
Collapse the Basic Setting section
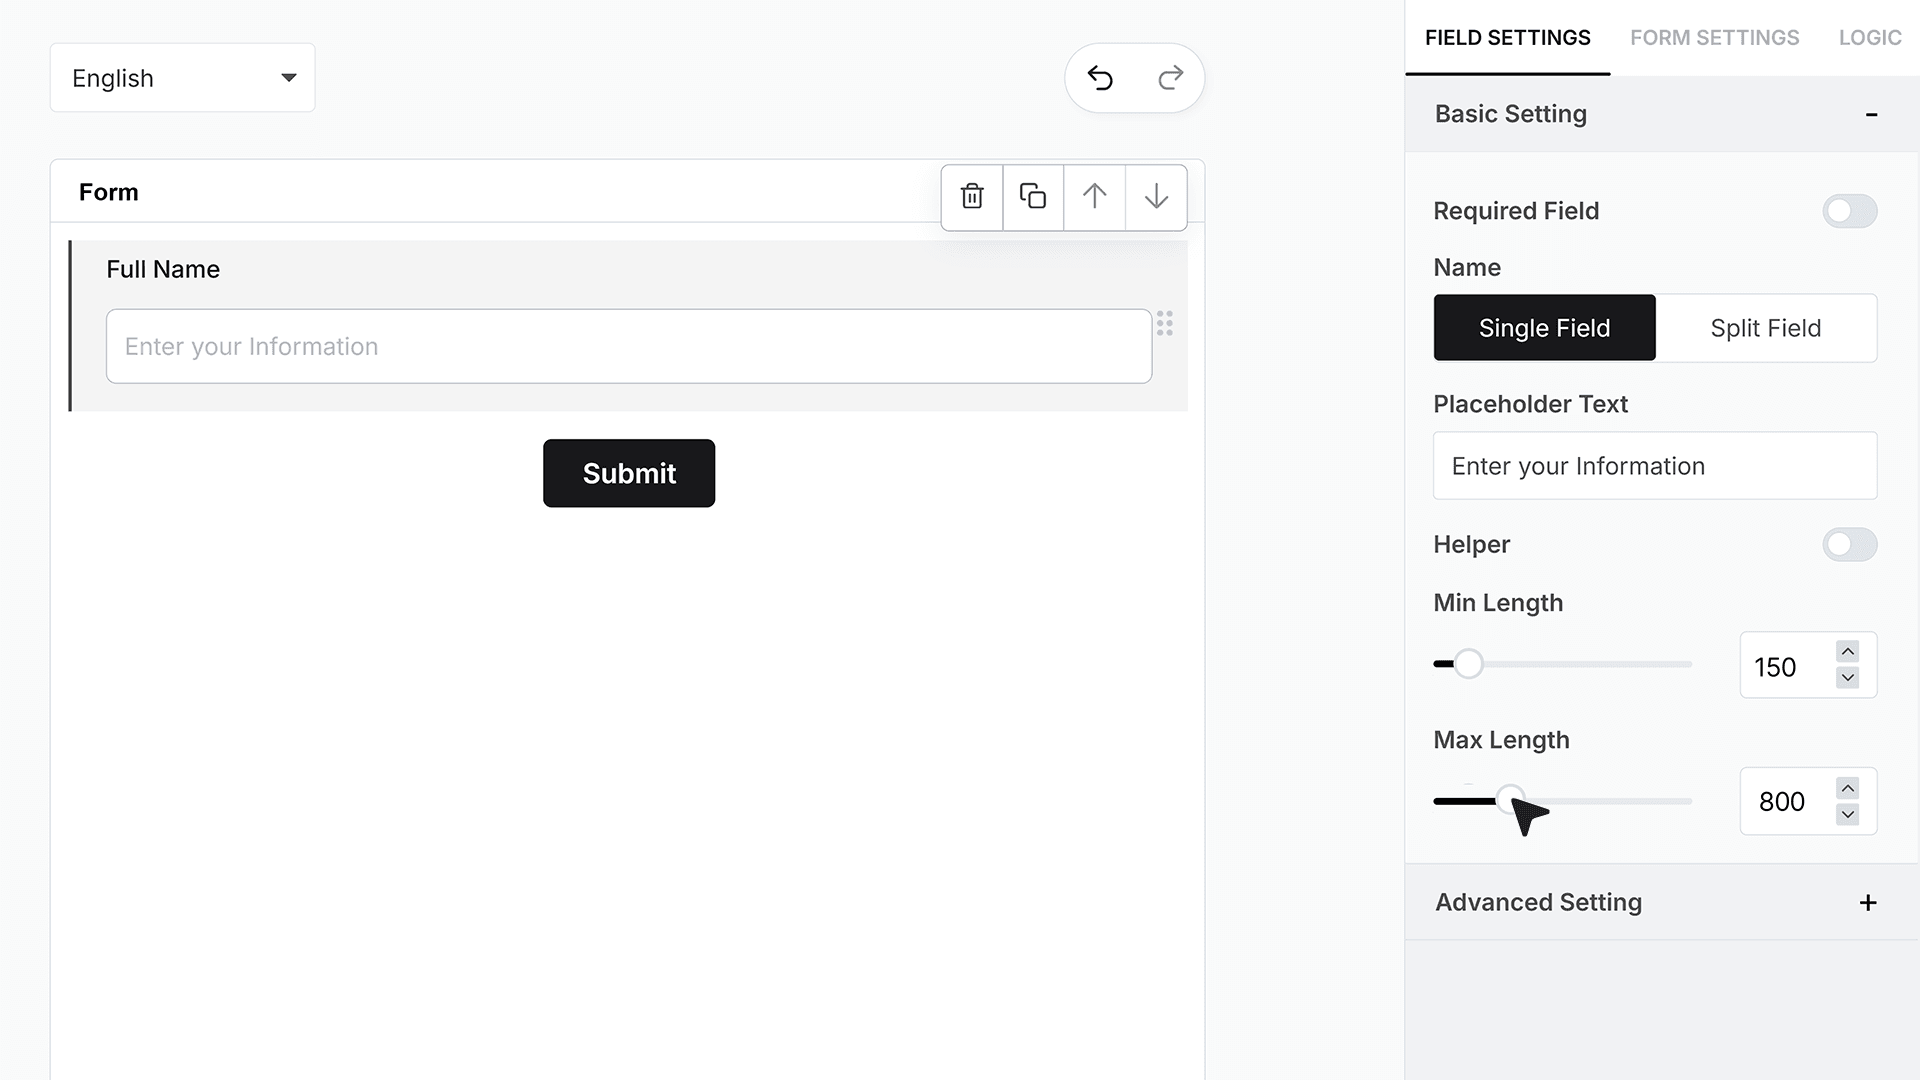[x=1871, y=115]
